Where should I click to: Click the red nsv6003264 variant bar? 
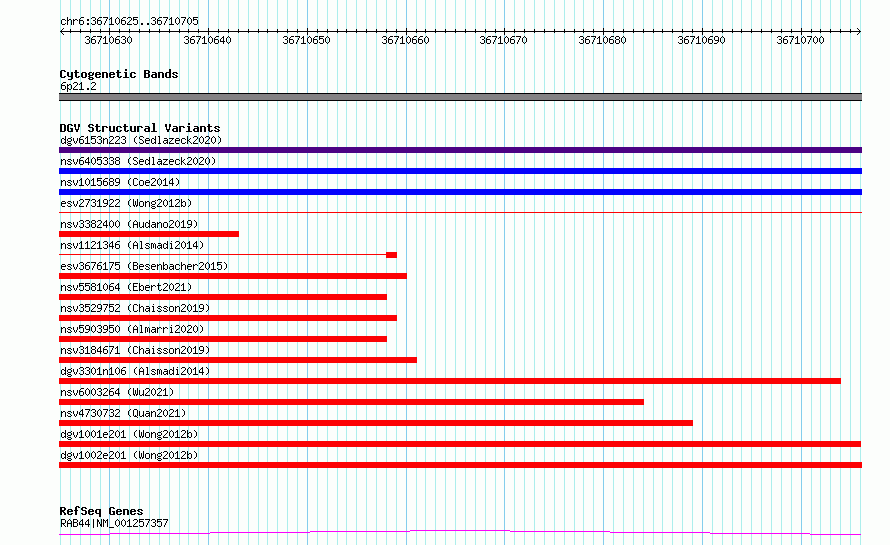coord(351,402)
